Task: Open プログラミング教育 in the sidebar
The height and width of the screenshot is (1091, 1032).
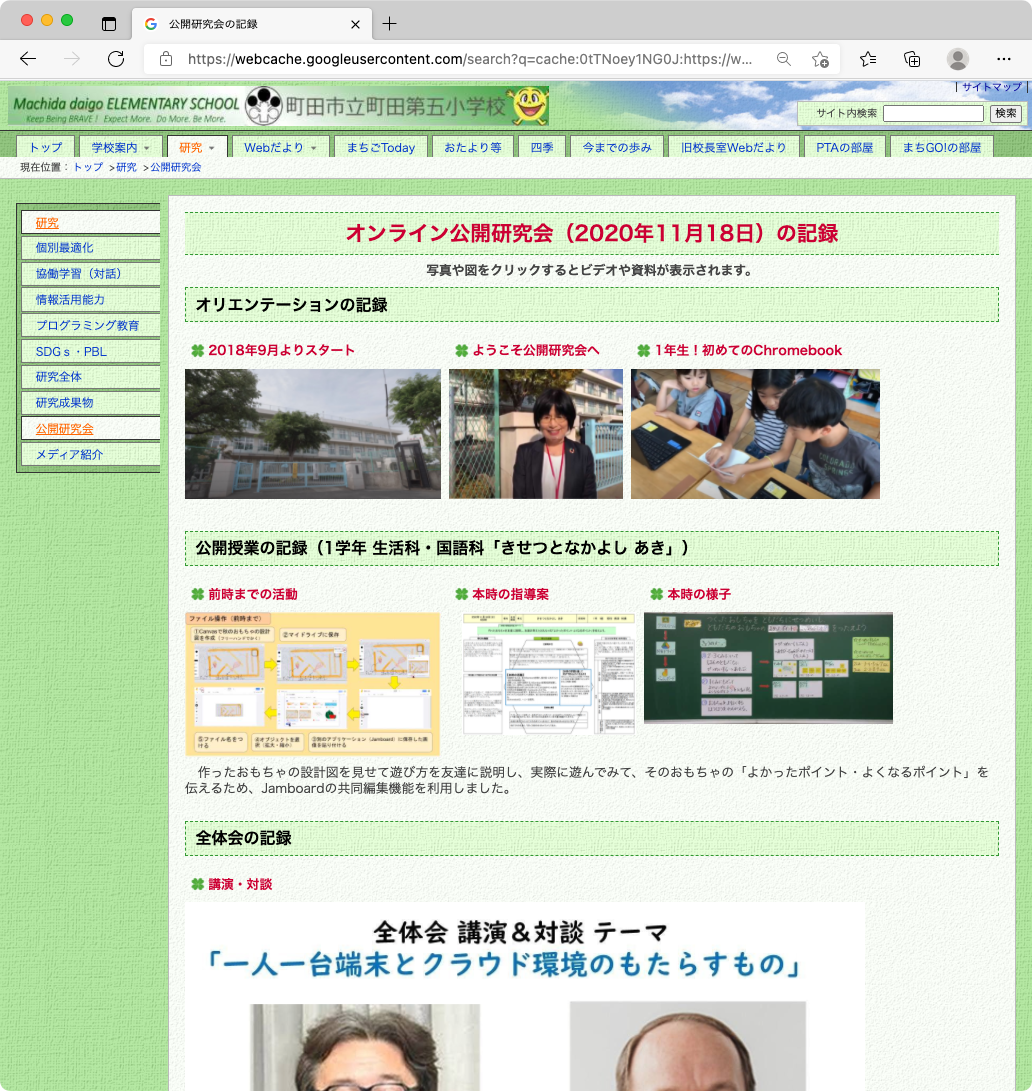Action: tap(90, 325)
